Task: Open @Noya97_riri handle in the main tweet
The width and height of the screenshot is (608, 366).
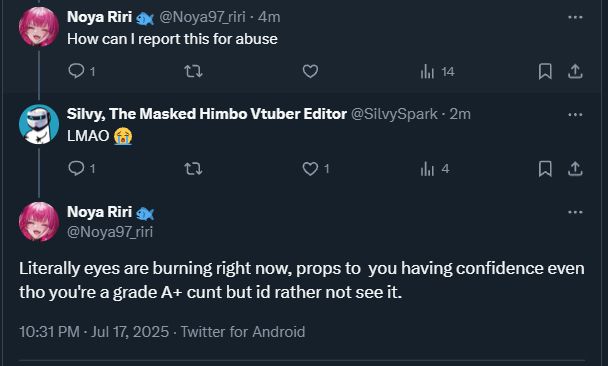Action: 110,232
